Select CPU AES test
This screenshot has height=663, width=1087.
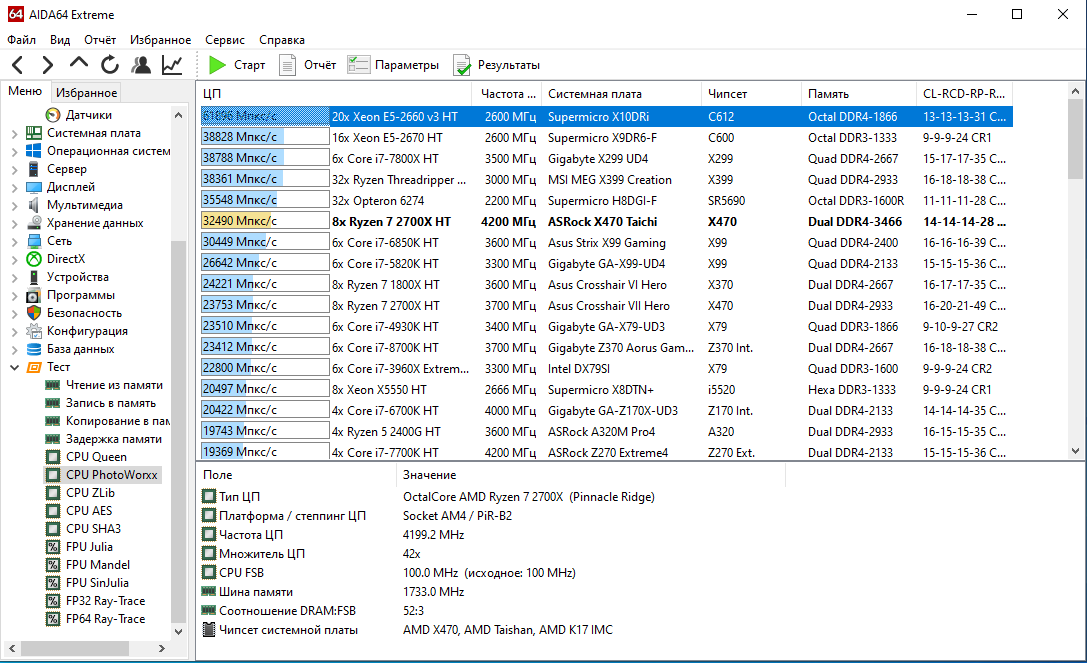(x=89, y=511)
